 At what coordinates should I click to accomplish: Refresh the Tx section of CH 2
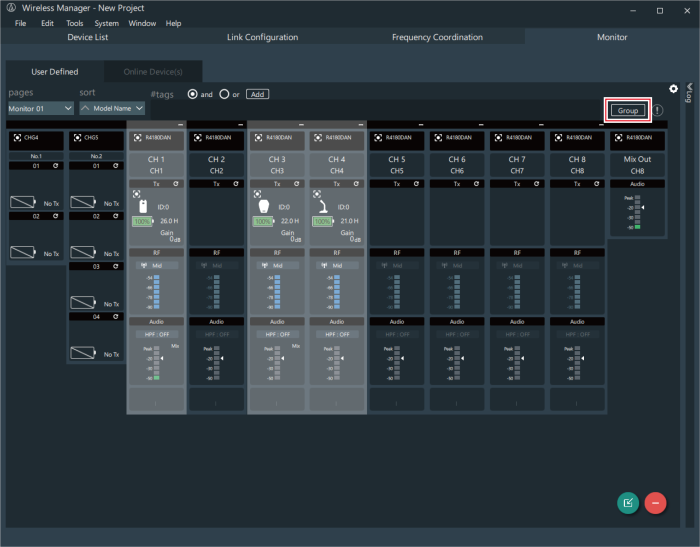coord(236,184)
